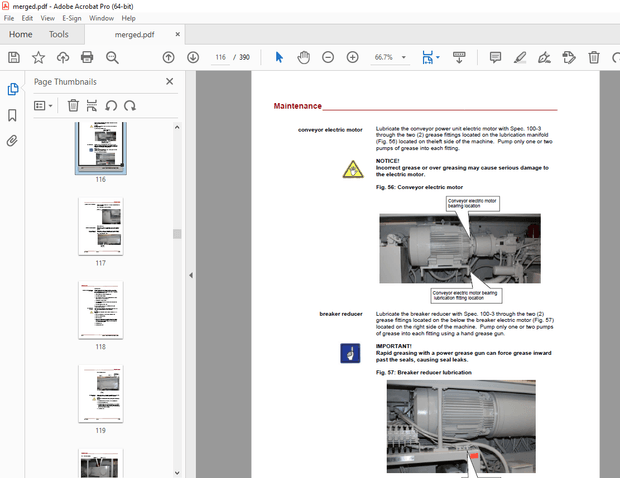Image resolution: width=620 pixels, height=478 pixels.
Task: Close the merged.pdf tab
Action: coord(178,34)
